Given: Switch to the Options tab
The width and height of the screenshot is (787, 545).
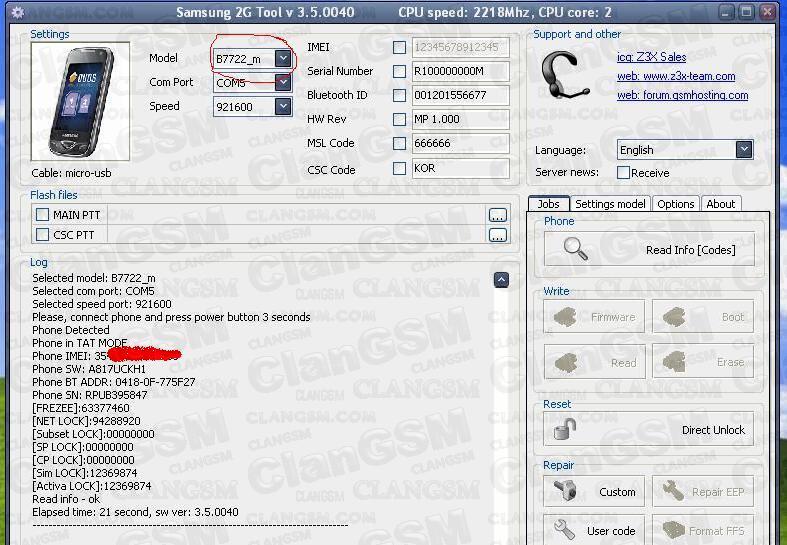Looking at the screenshot, I should [676, 204].
